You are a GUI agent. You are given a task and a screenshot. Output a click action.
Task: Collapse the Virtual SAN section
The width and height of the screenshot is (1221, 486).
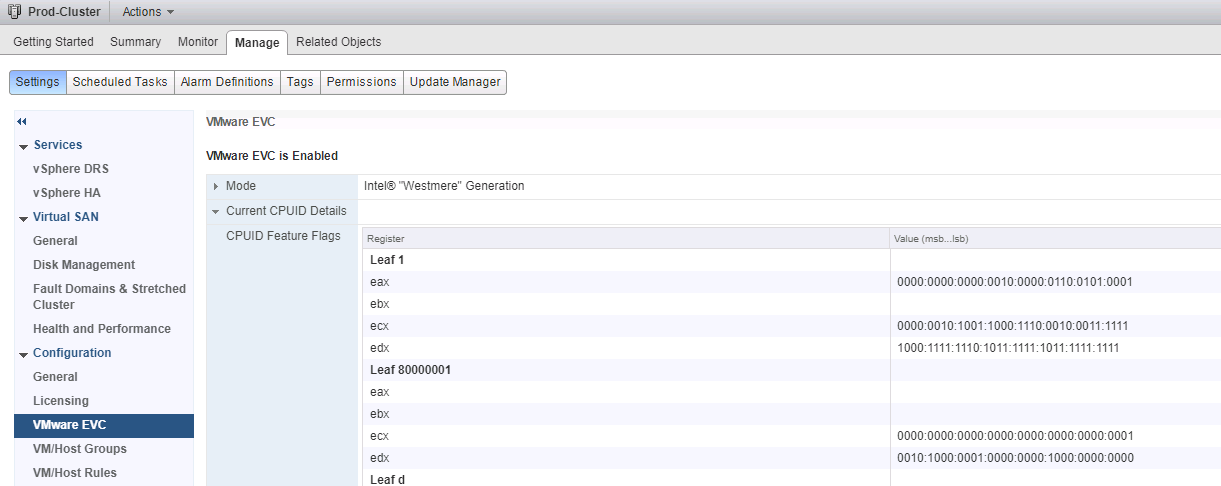pos(23,218)
